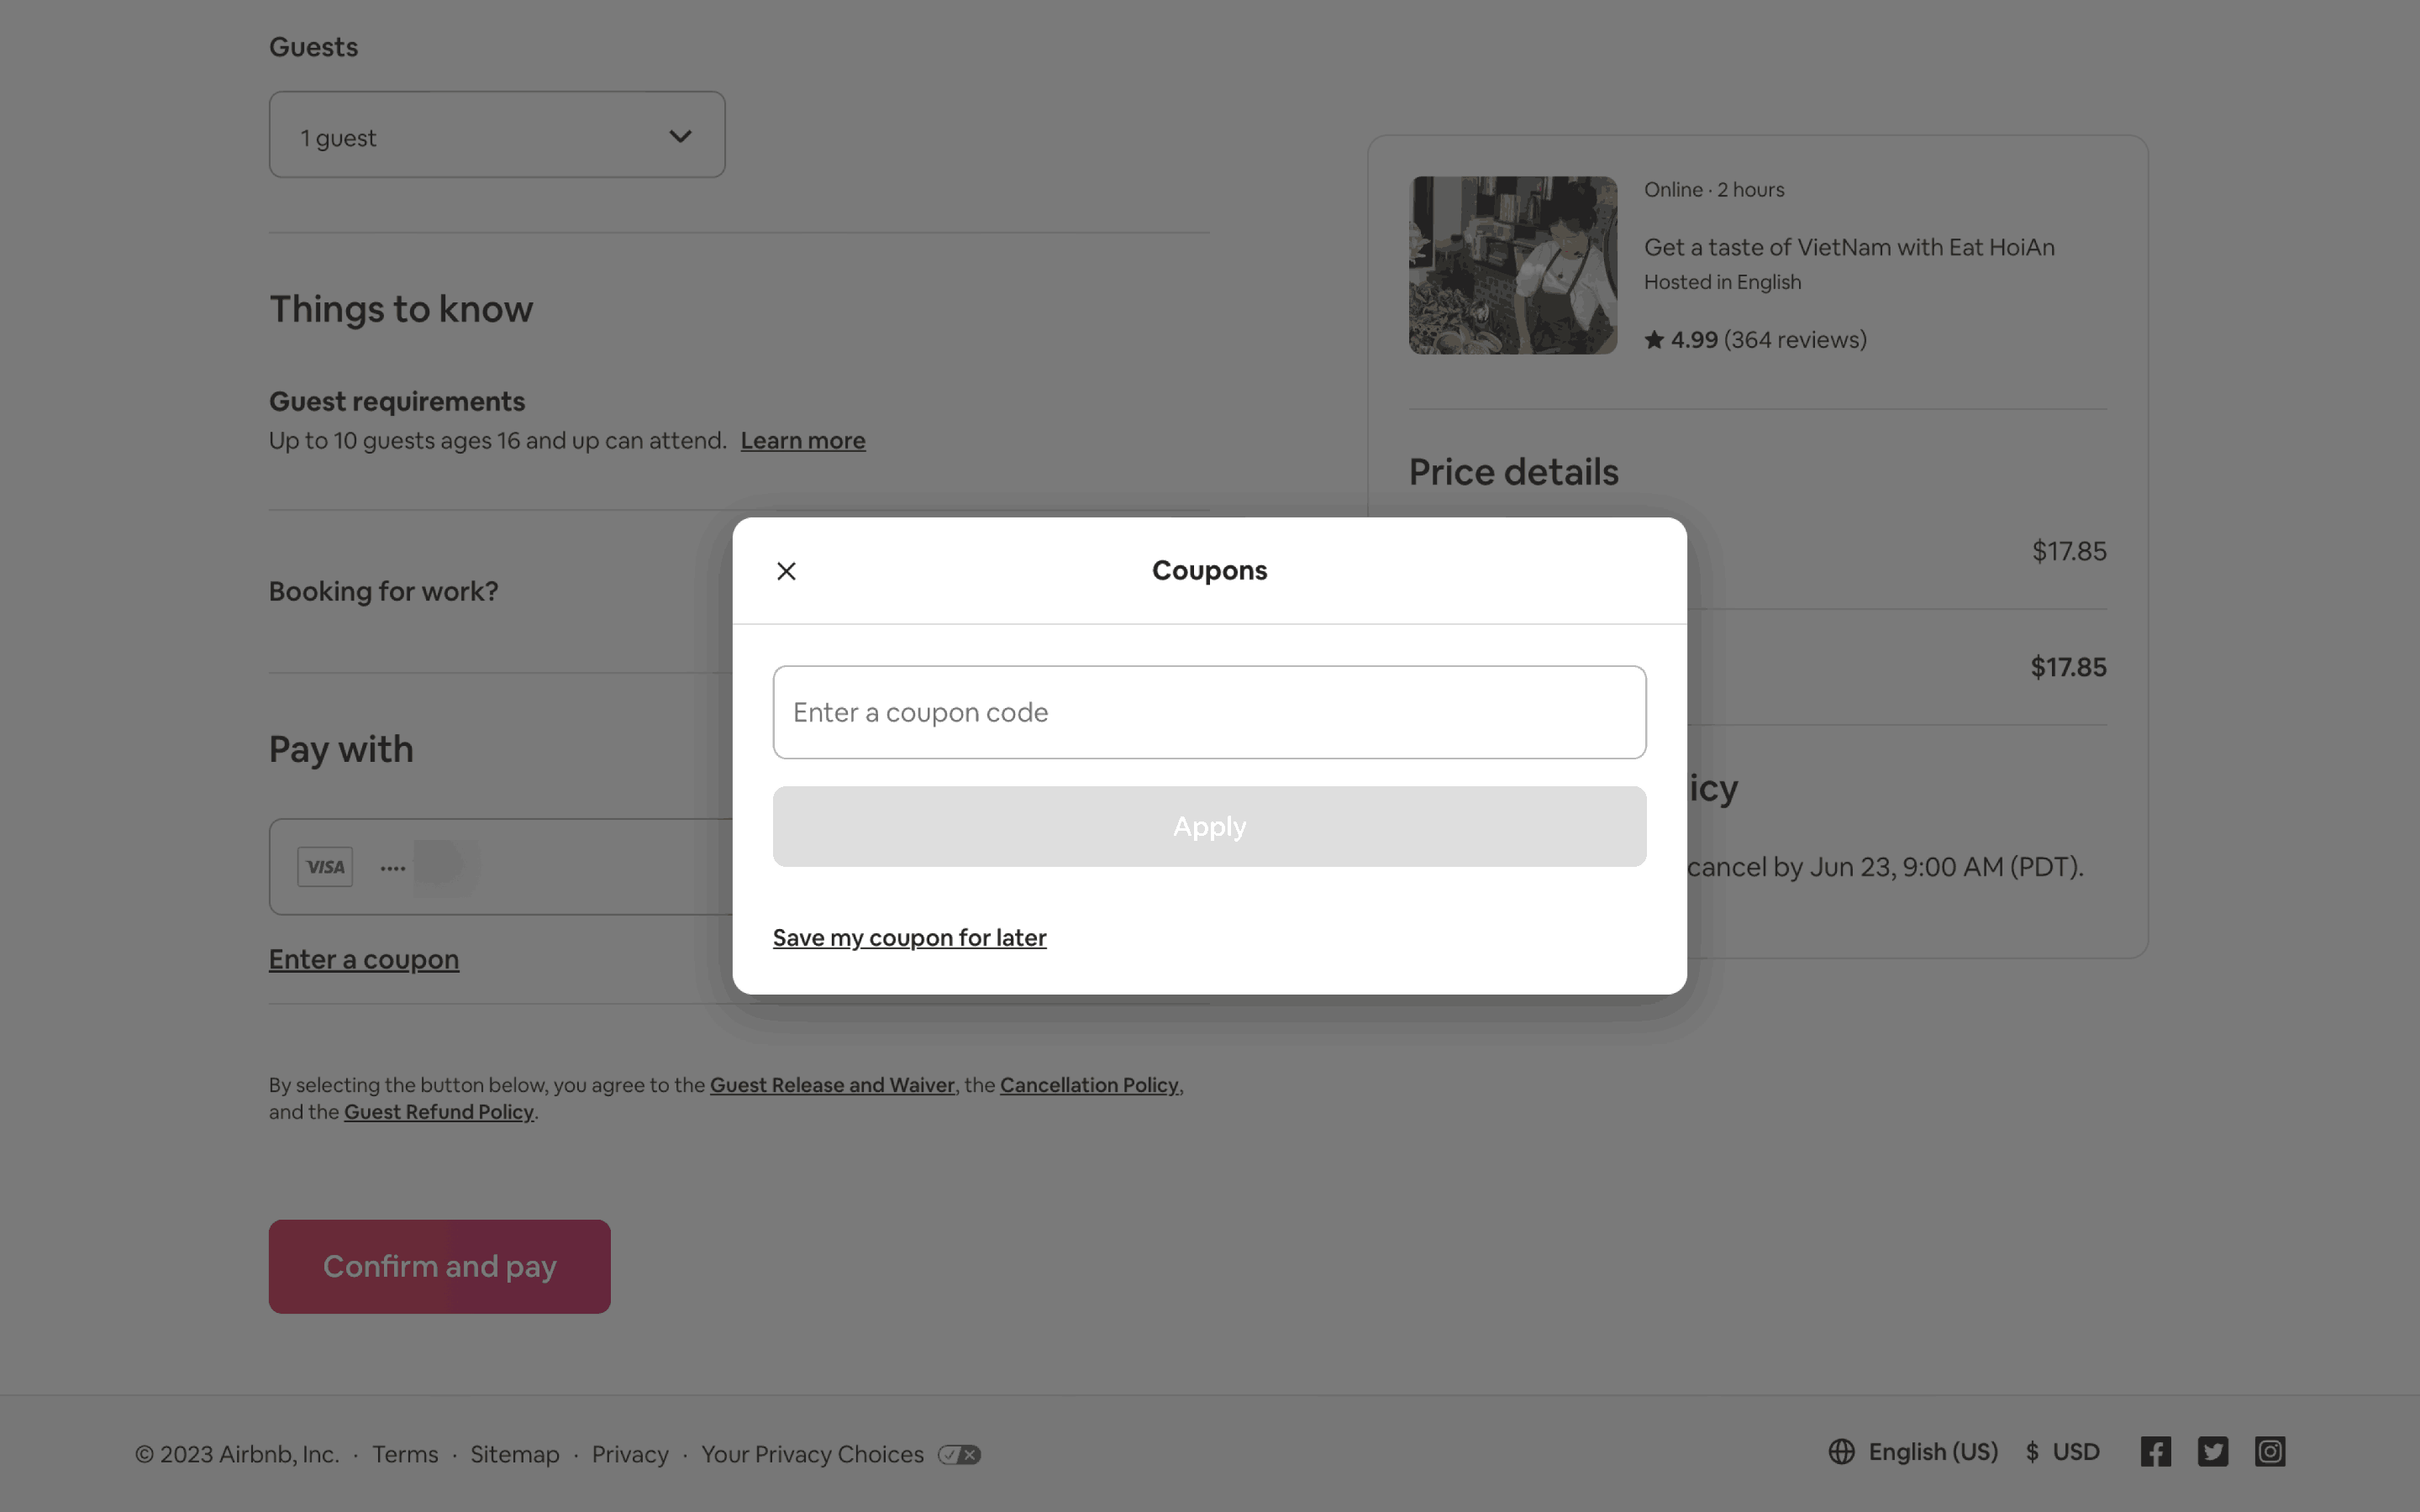This screenshot has width=2420, height=1512.
Task: Click the Your Privacy Choices toggle icon
Action: tap(959, 1455)
